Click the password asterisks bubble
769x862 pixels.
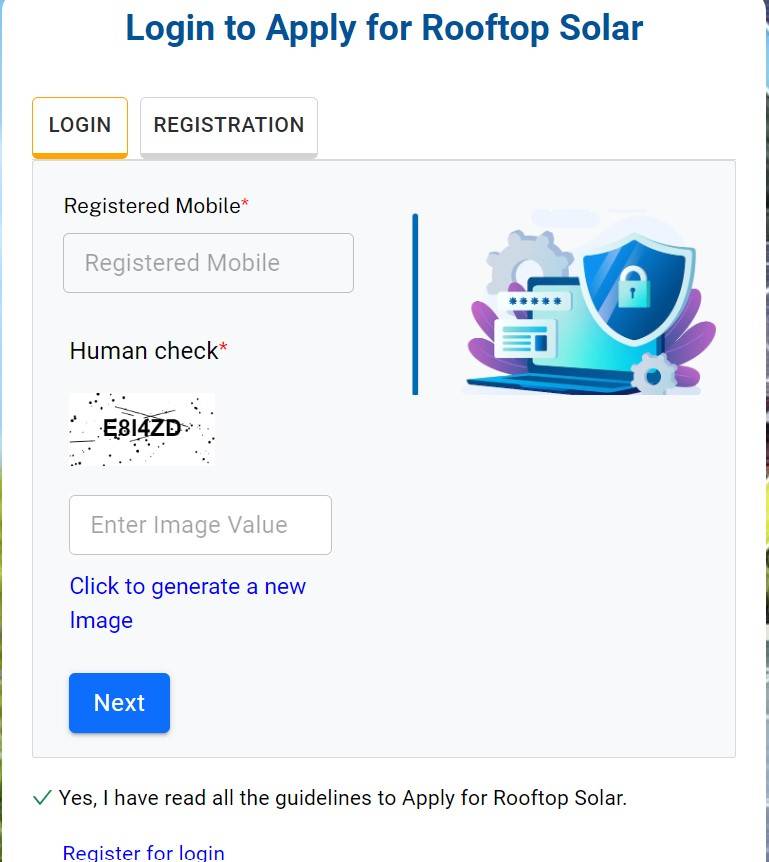535,301
